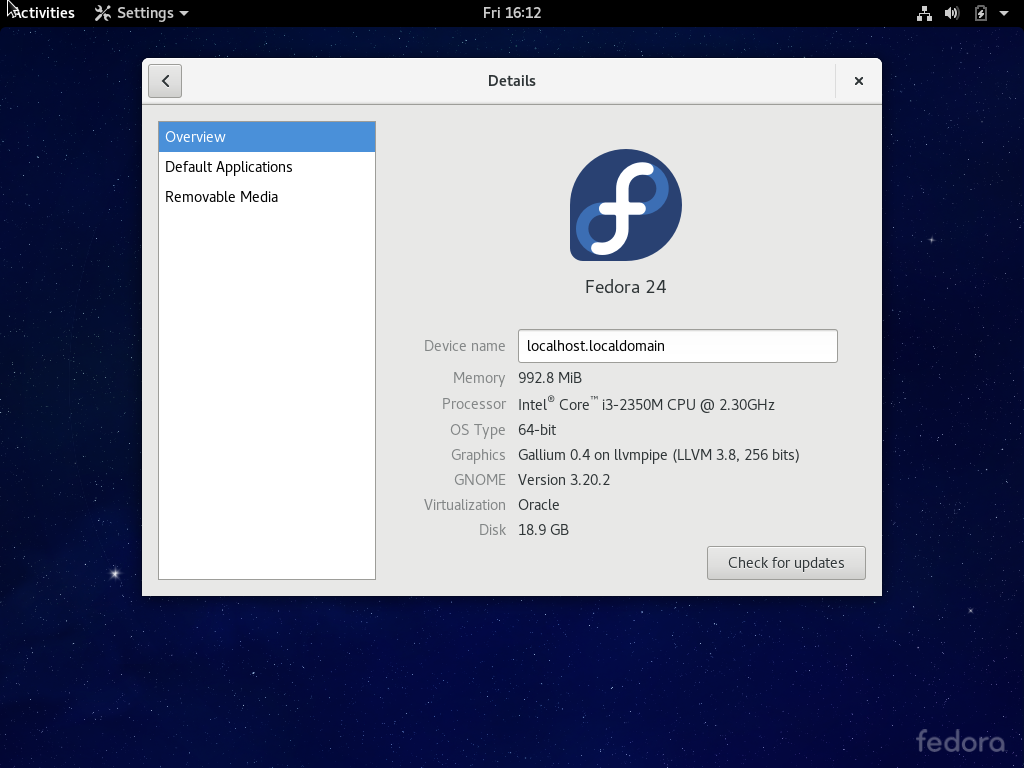Click the Intel Core i3-2350M processor text
The height and width of the screenshot is (768, 1024).
tap(647, 404)
